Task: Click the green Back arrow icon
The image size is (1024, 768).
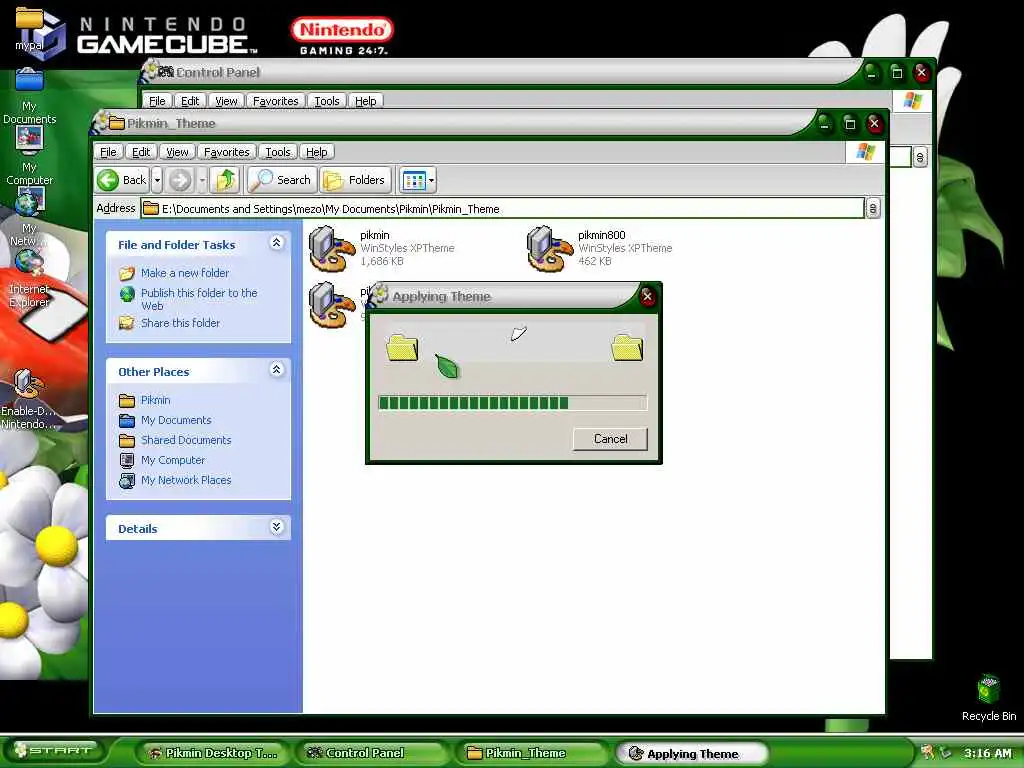Action: point(108,180)
